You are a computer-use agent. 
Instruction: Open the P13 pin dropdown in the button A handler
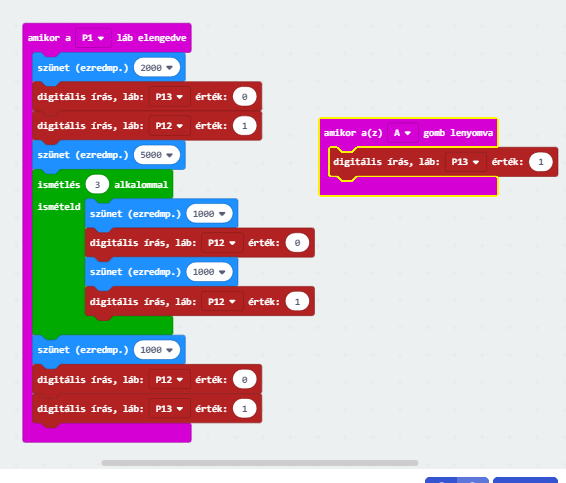(465, 162)
